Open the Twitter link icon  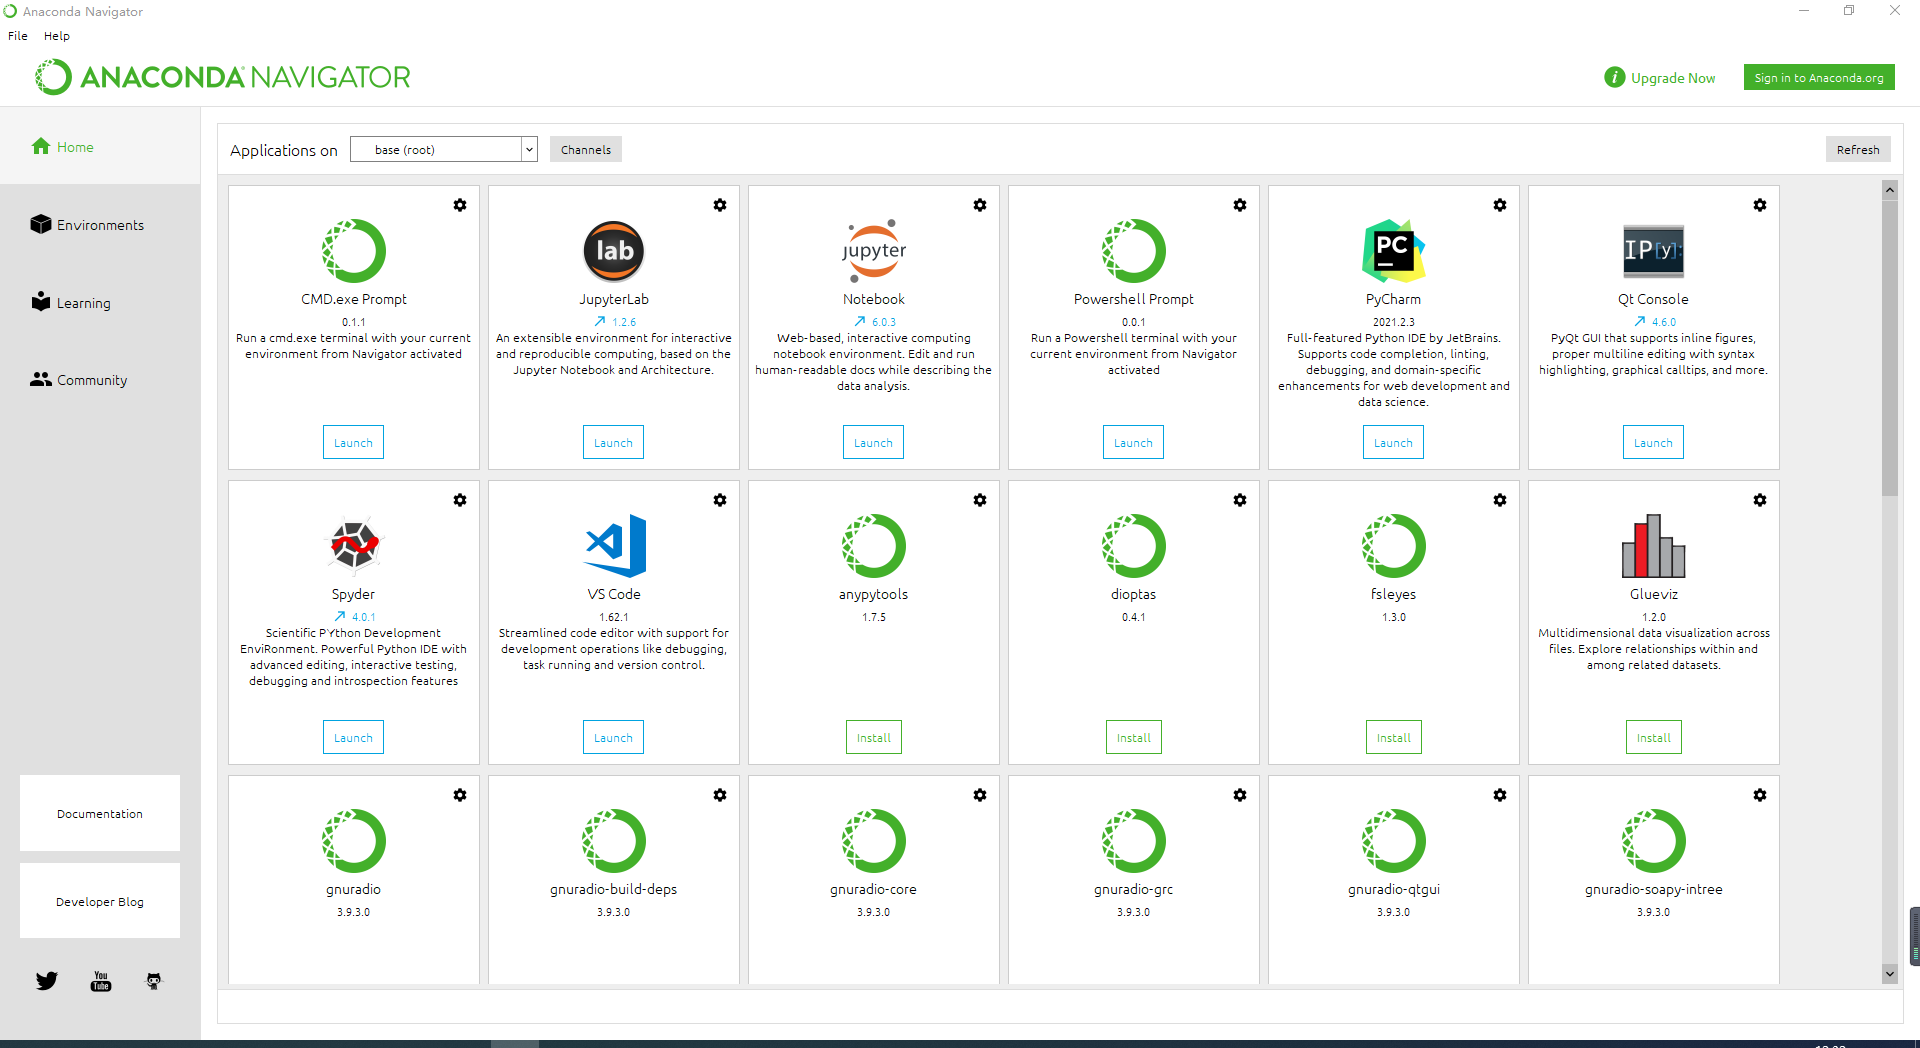47,981
